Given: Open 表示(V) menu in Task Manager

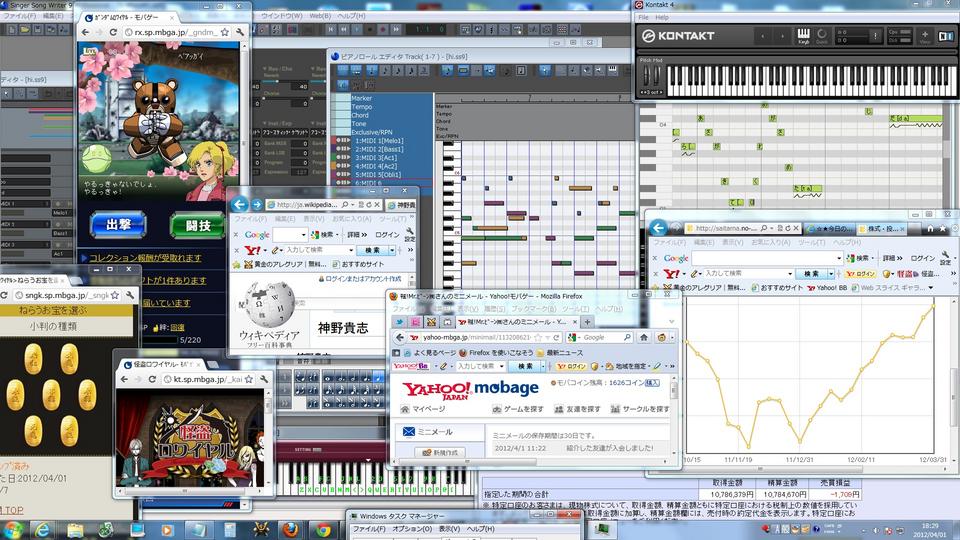Looking at the screenshot, I should [x=449, y=529].
